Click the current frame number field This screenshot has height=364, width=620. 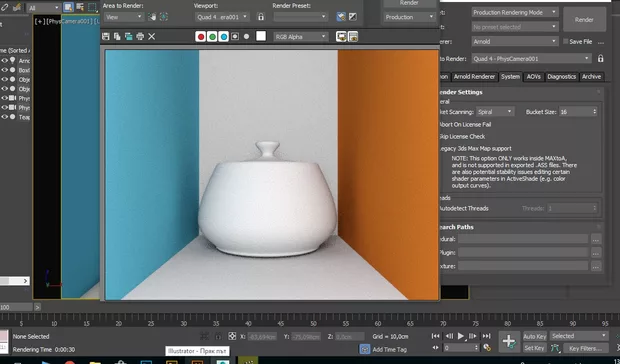click(x=458, y=348)
